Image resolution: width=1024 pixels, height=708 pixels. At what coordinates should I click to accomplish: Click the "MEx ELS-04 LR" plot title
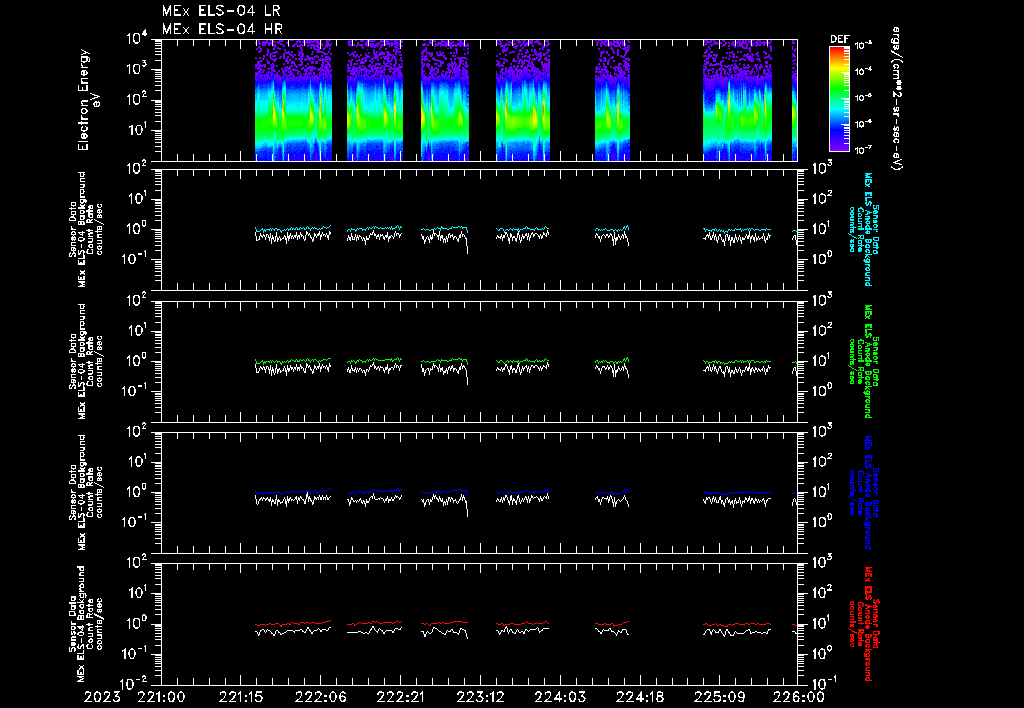(x=221, y=11)
